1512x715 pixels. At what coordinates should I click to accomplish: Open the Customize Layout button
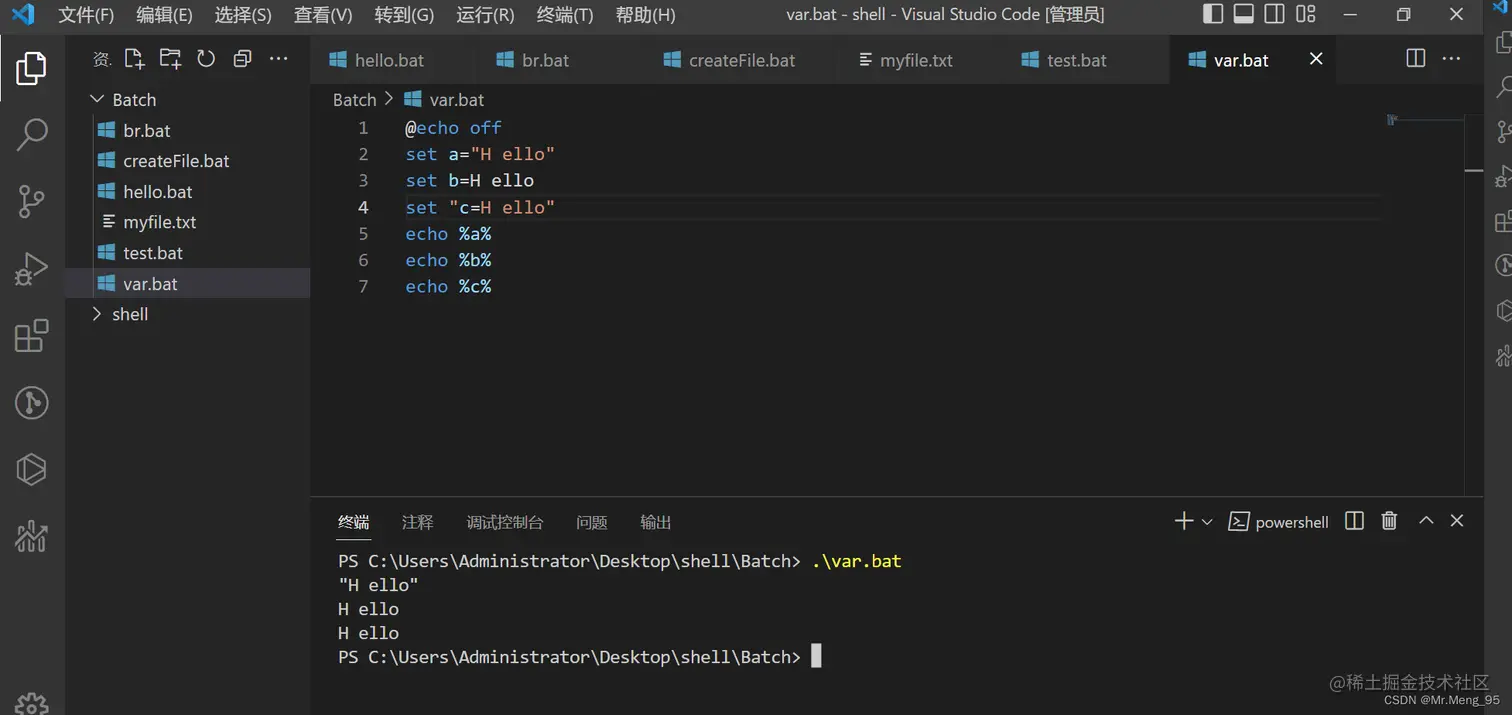tap(1306, 14)
